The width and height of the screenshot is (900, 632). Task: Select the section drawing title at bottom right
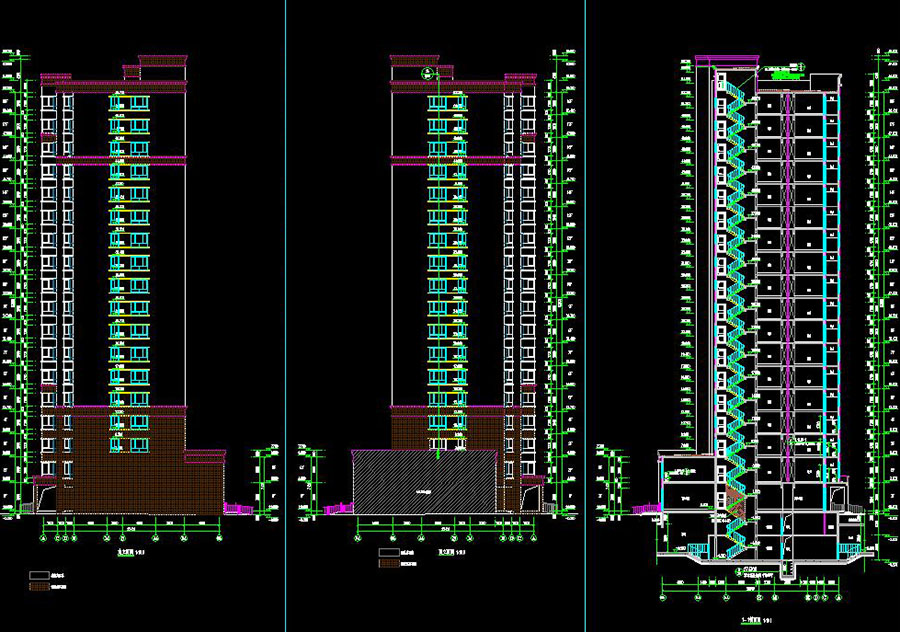(x=752, y=620)
